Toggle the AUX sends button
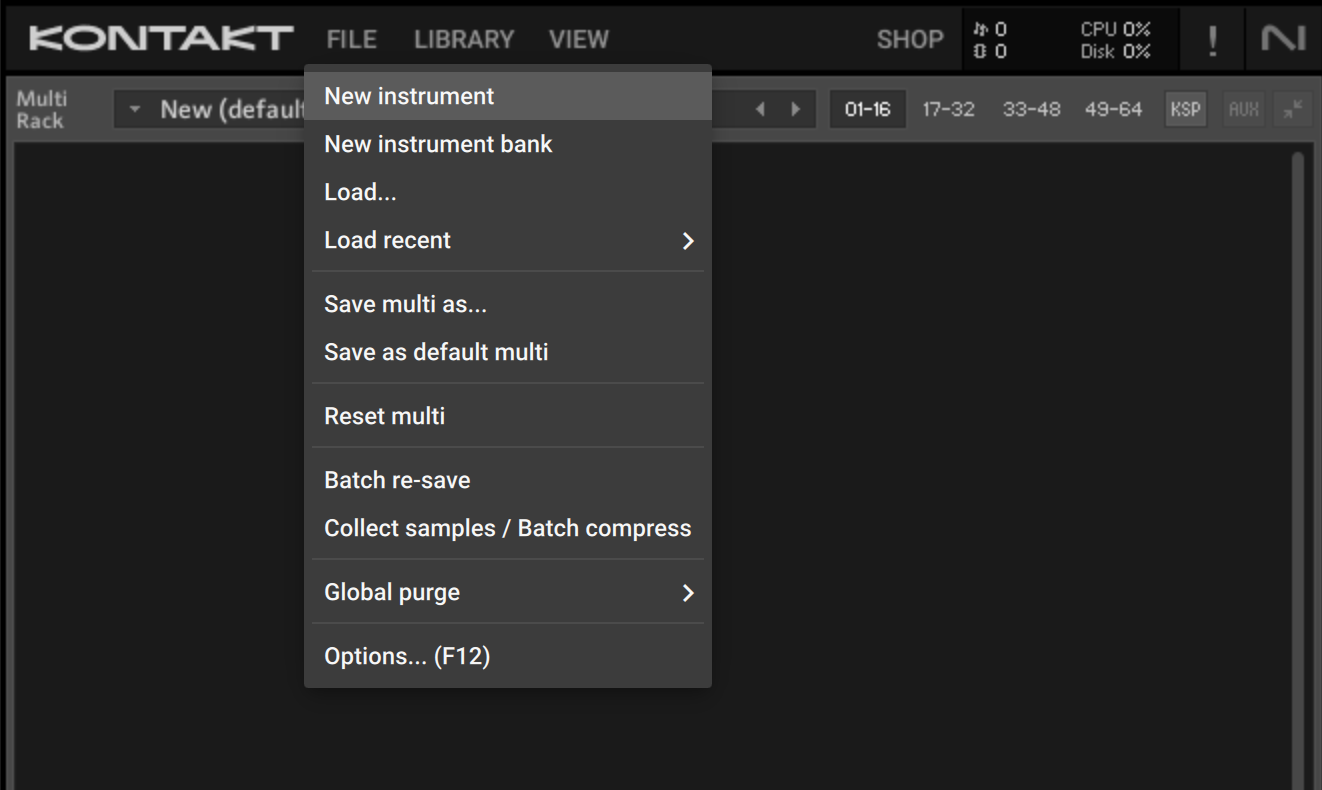The height and width of the screenshot is (790, 1322). (x=1244, y=109)
